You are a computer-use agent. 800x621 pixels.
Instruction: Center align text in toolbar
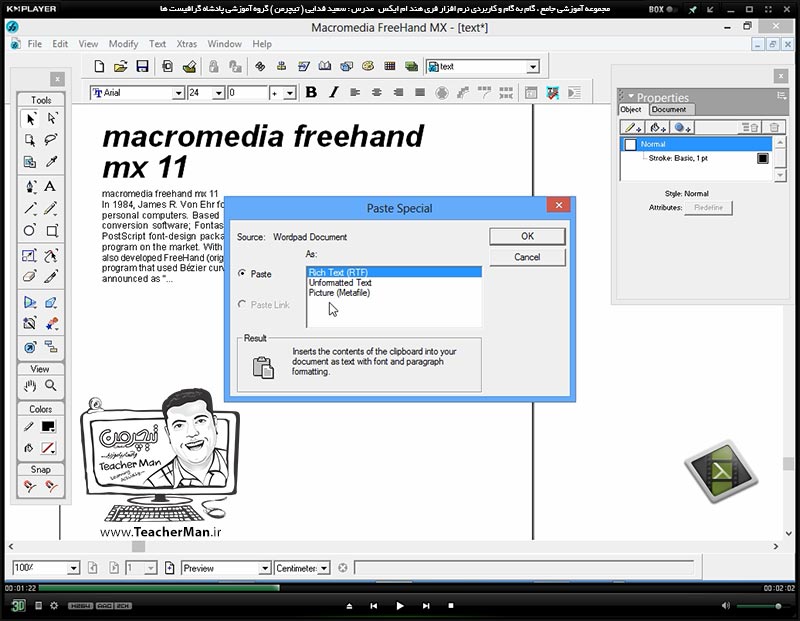coord(377,92)
